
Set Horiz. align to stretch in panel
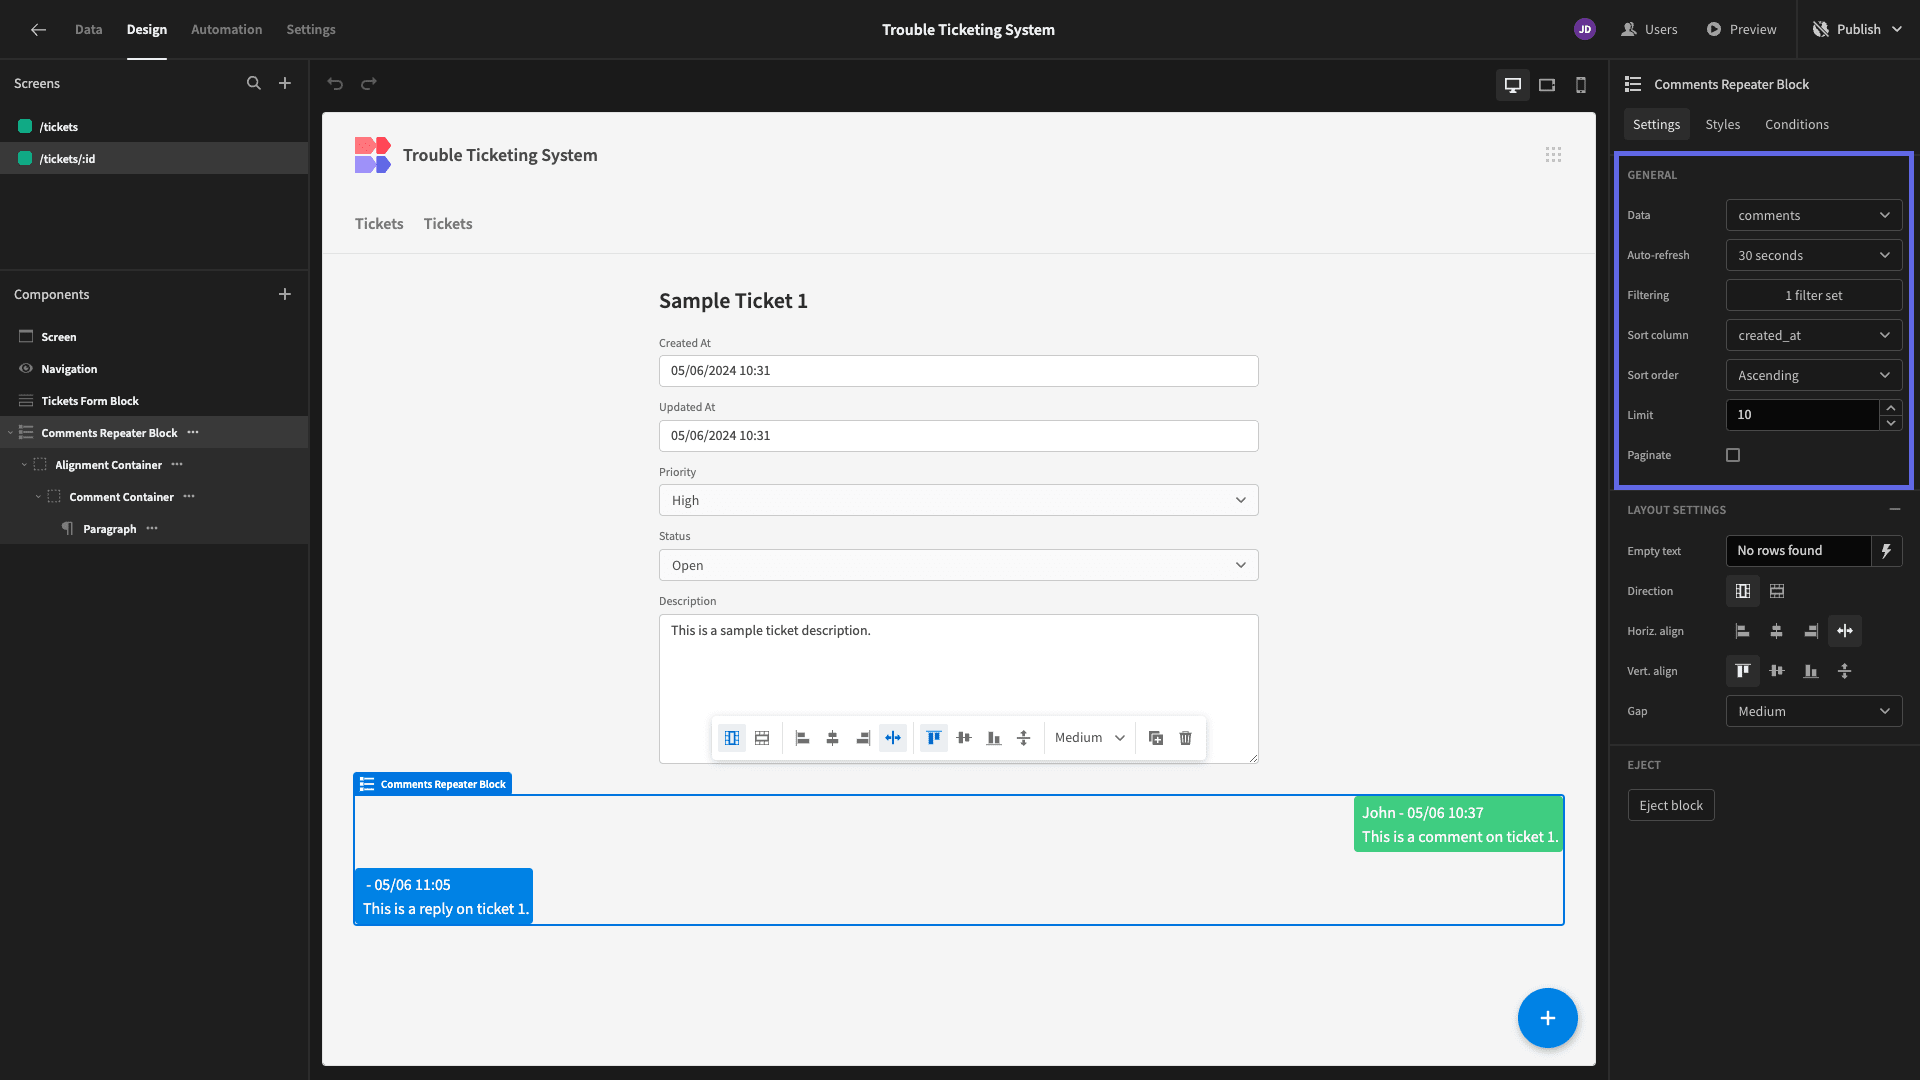1845,631
